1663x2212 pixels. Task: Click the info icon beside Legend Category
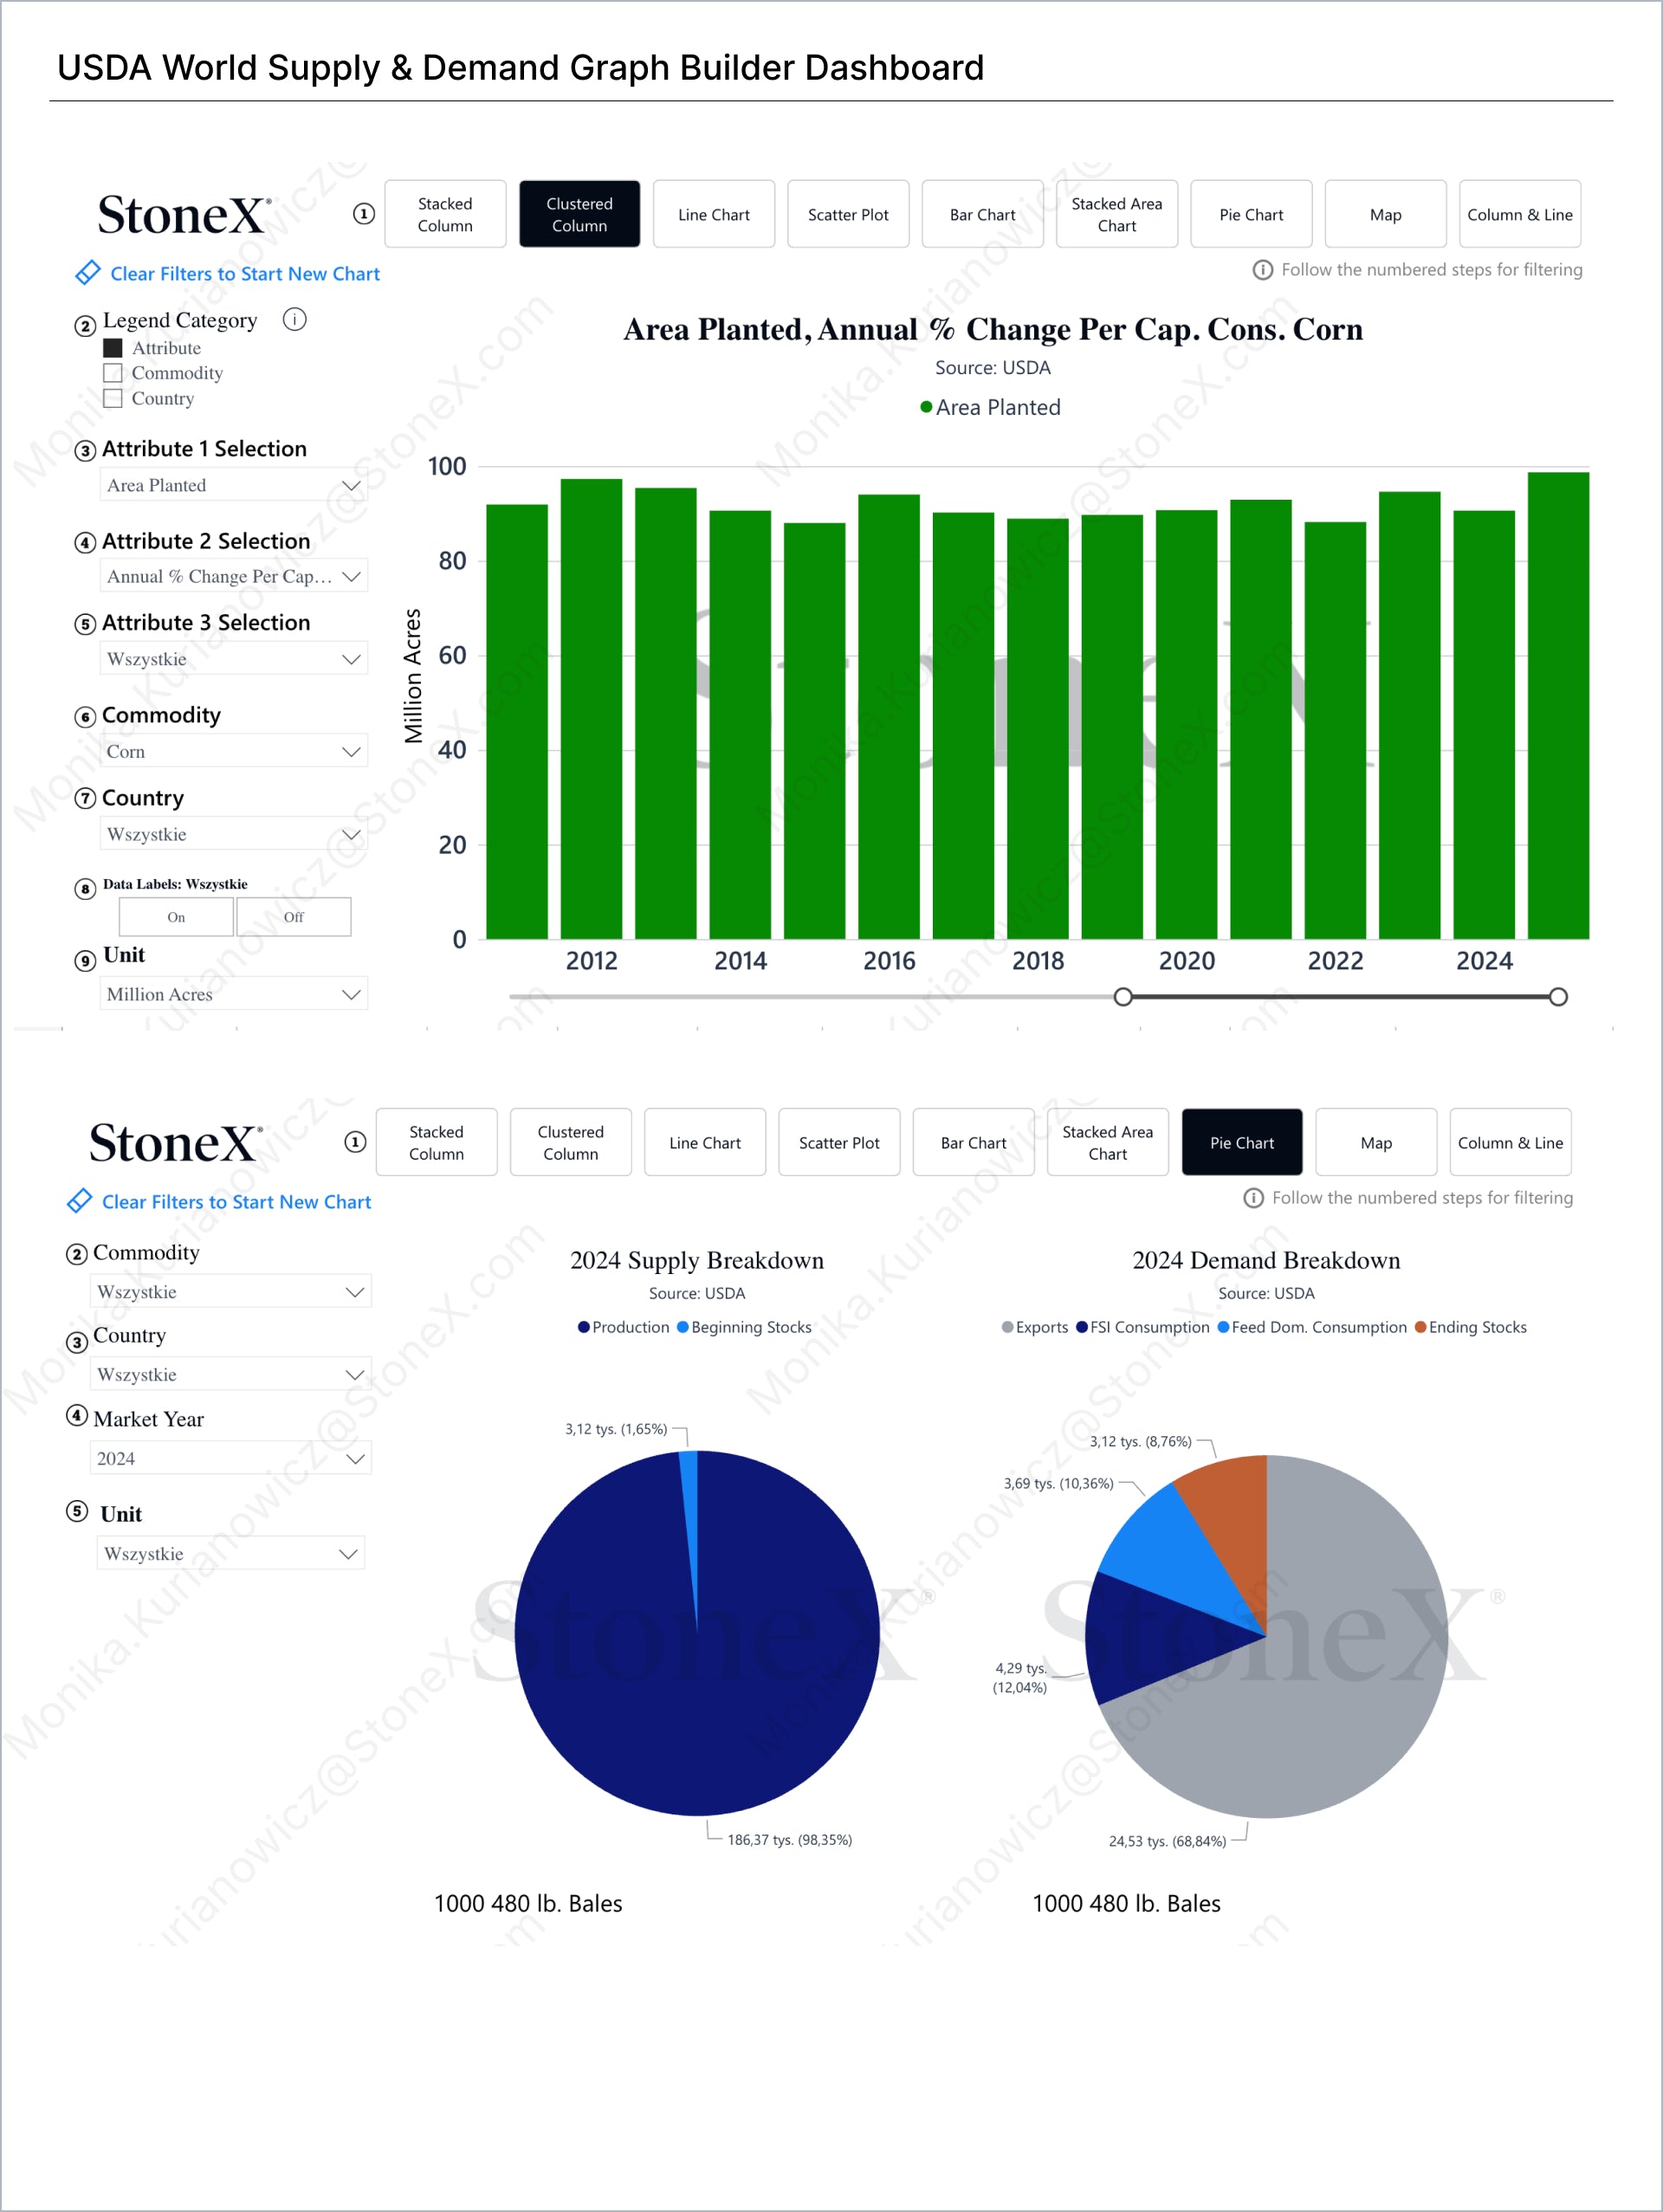294,320
